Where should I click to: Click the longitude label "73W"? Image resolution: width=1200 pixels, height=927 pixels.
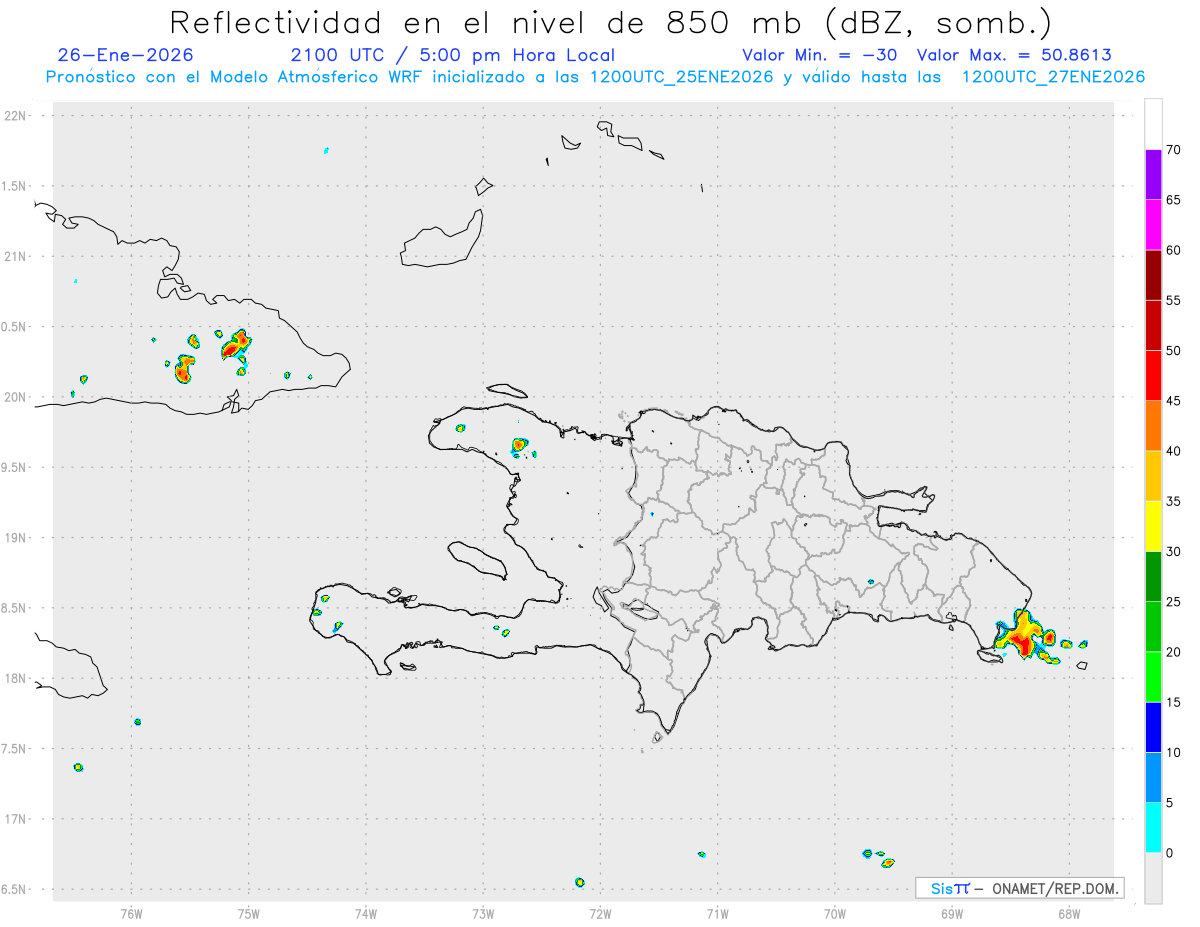click(x=483, y=913)
